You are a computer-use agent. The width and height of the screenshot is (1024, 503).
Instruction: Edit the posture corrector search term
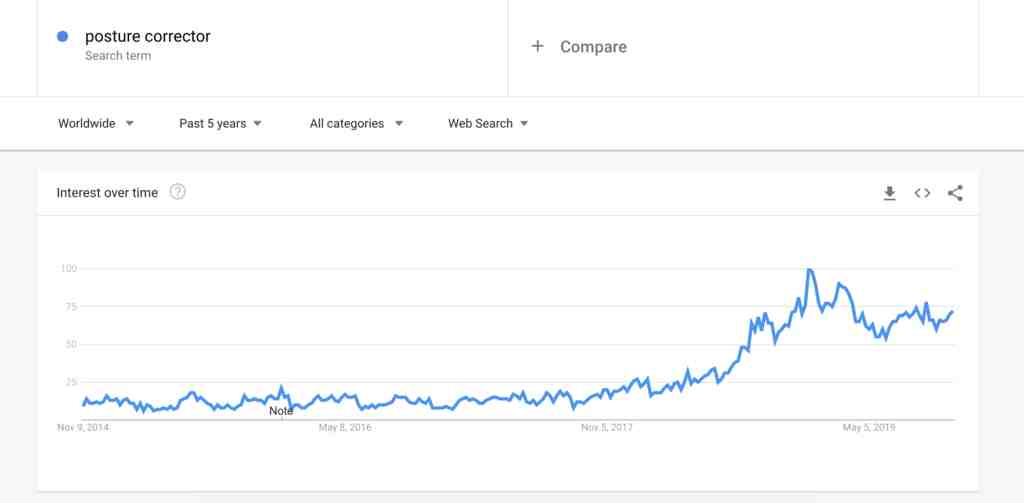[148, 37]
